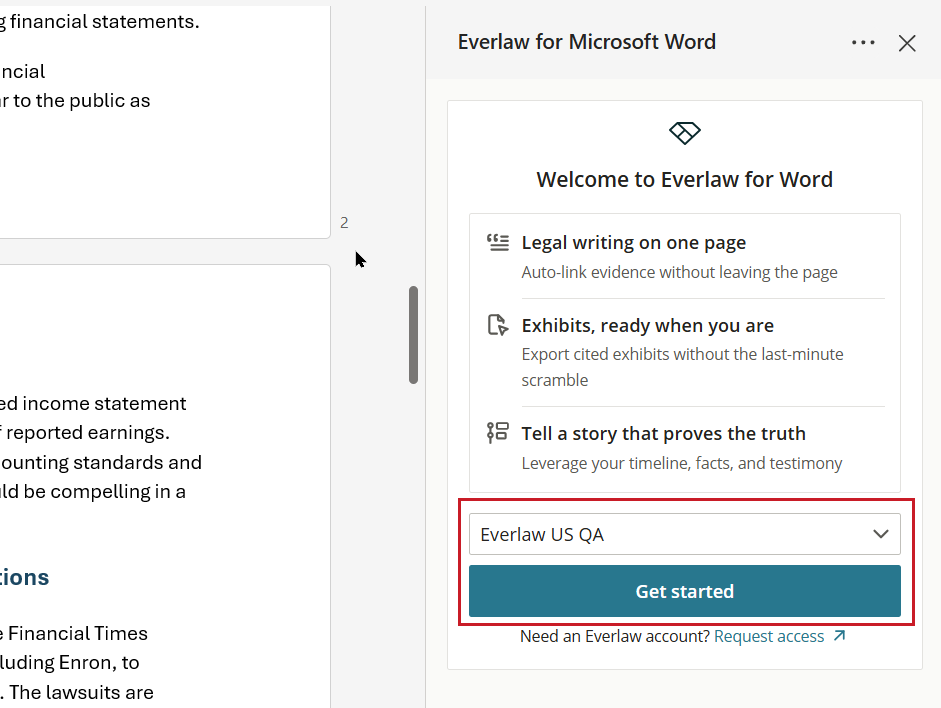The image size is (941, 708).
Task: Click 'Auto-link evidence without leaving the page'
Action: [679, 272]
